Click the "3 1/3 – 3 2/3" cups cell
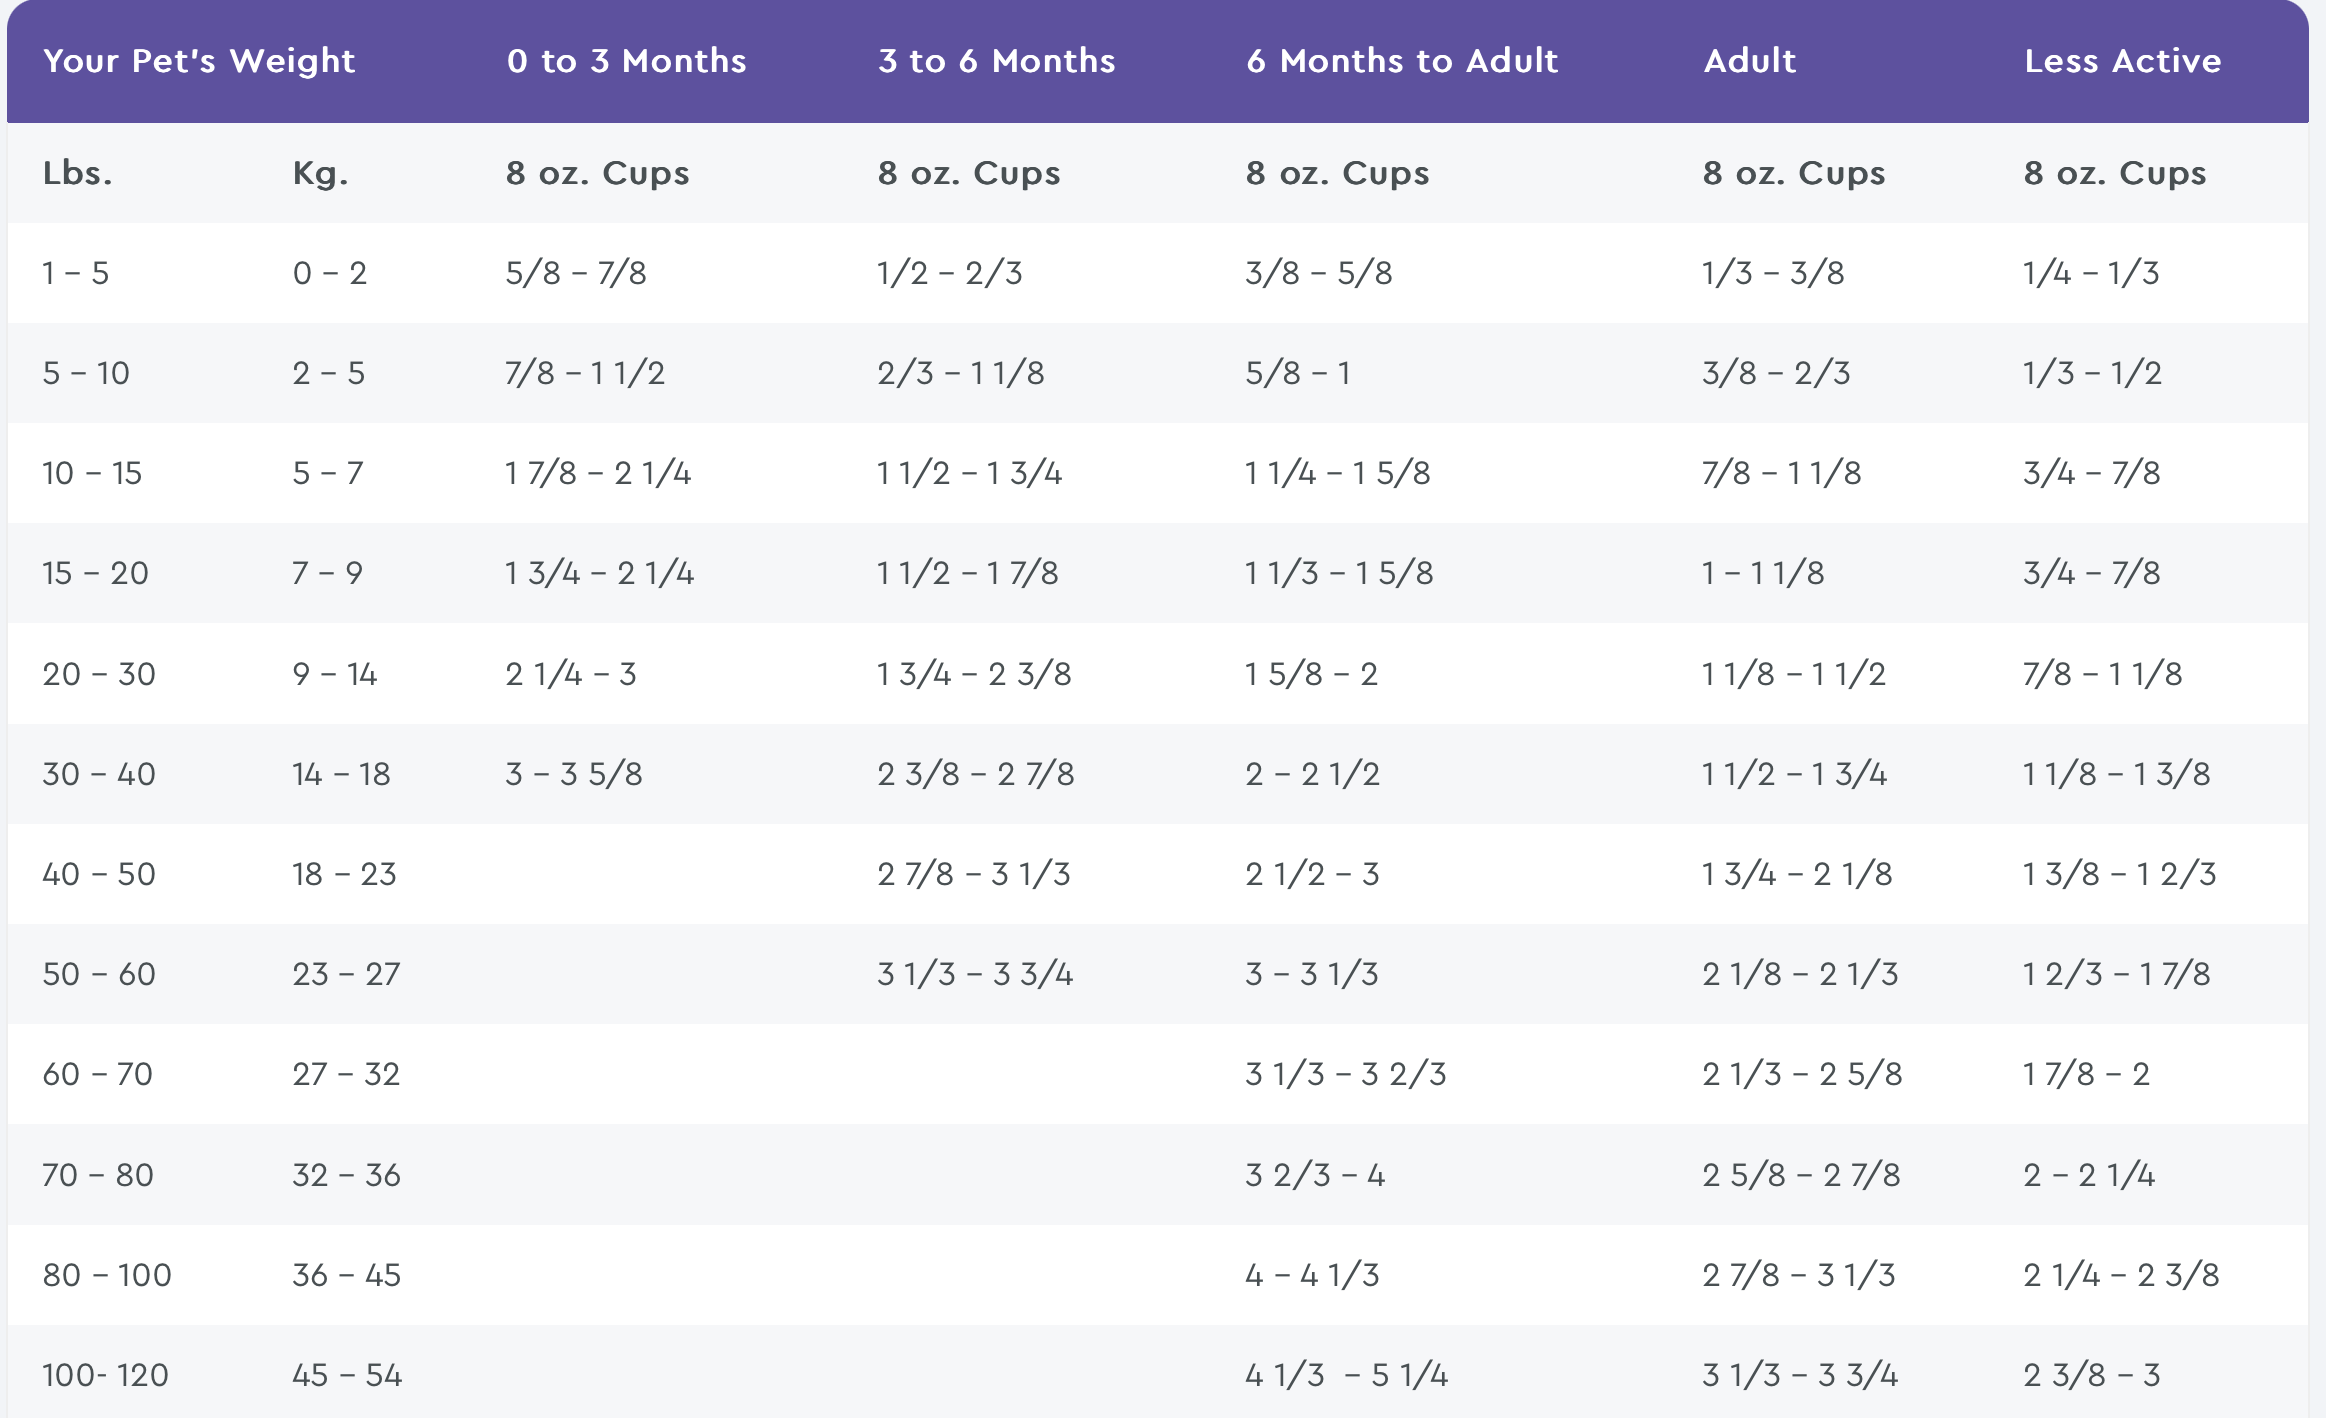 1345,1074
